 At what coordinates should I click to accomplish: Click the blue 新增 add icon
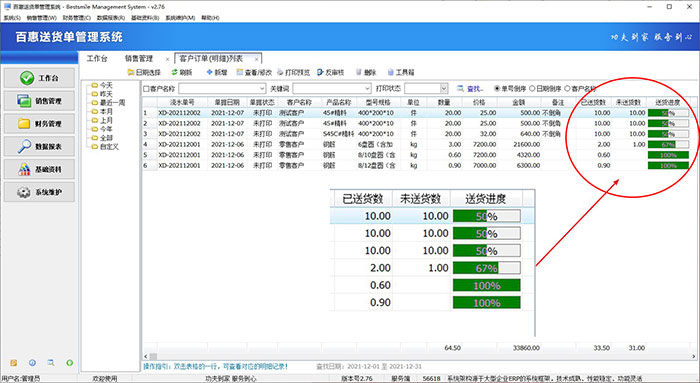(x=209, y=72)
